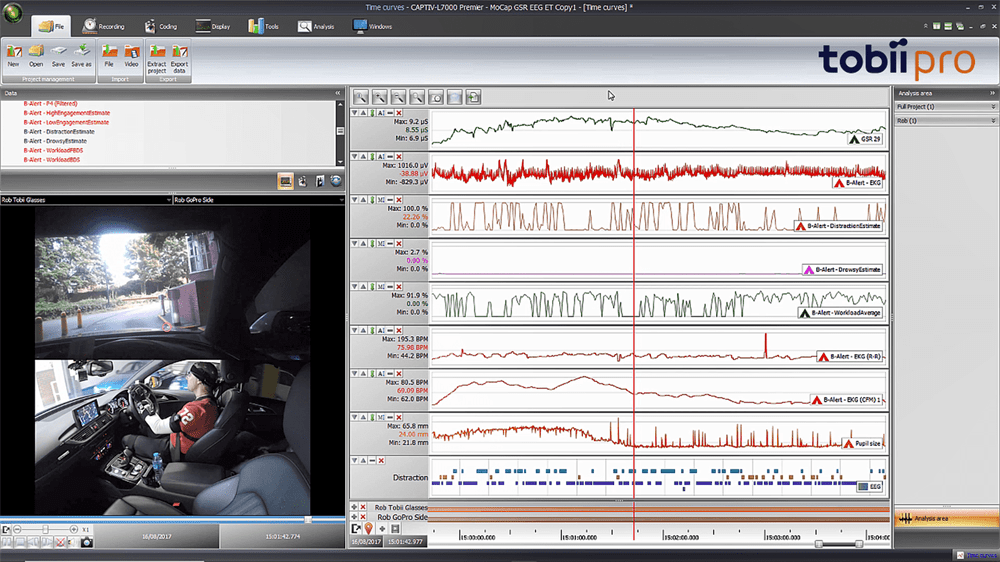
Task: Take a snapshot with the video camera icon
Action: click(88, 541)
